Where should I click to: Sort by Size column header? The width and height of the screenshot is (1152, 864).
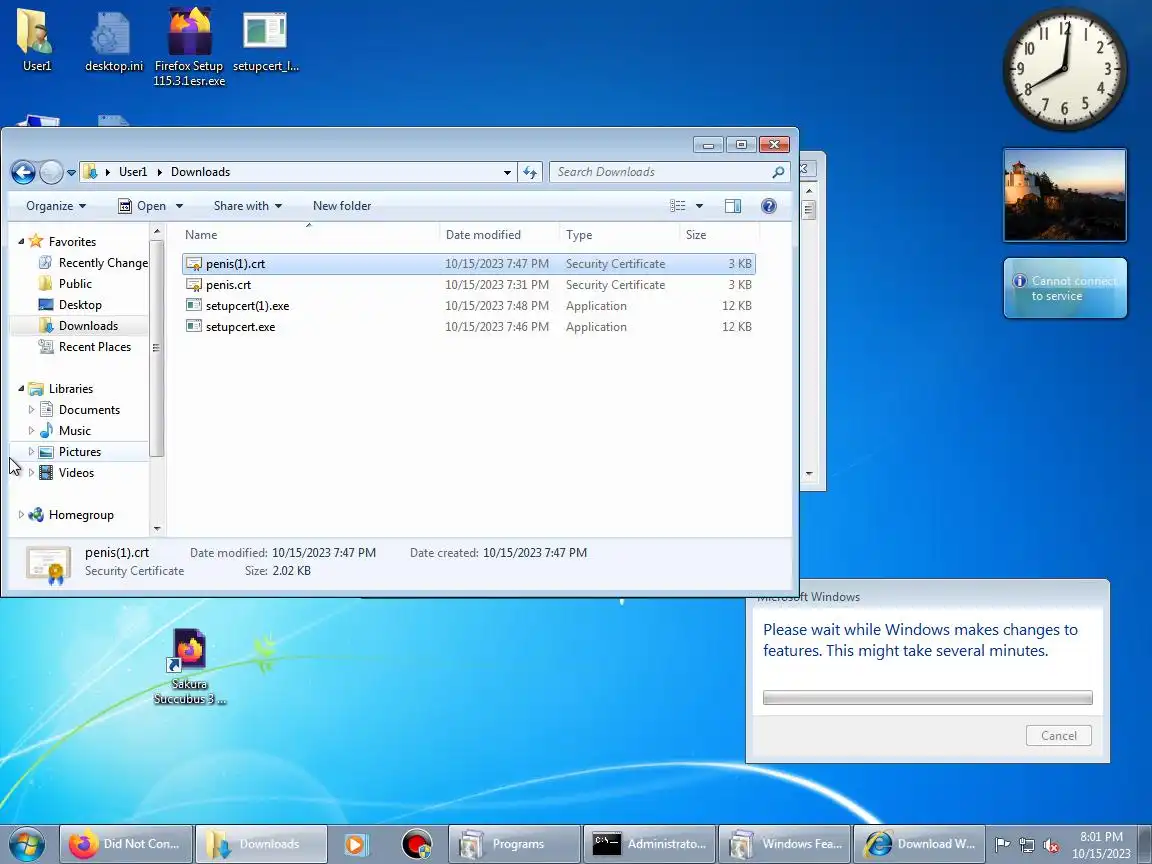[x=719, y=234]
